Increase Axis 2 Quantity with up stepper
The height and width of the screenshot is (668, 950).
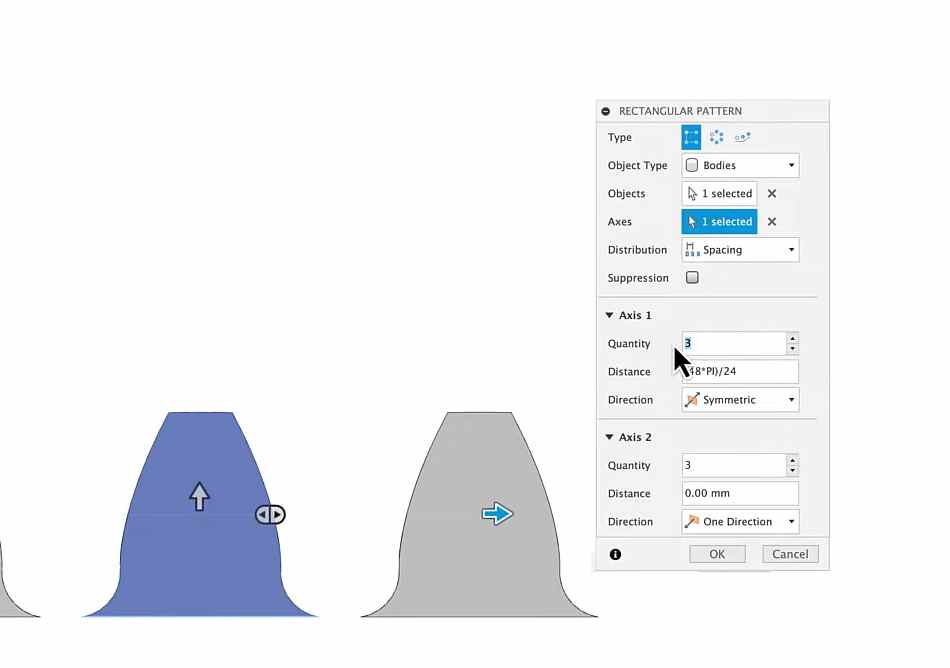tap(792, 460)
